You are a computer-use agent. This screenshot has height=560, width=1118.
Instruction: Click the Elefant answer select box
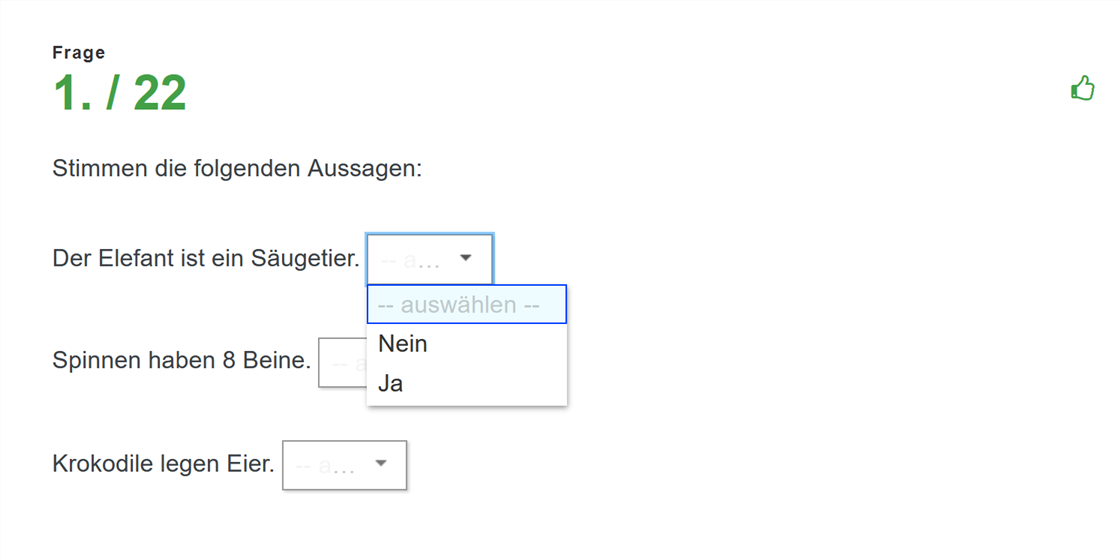pos(429,259)
